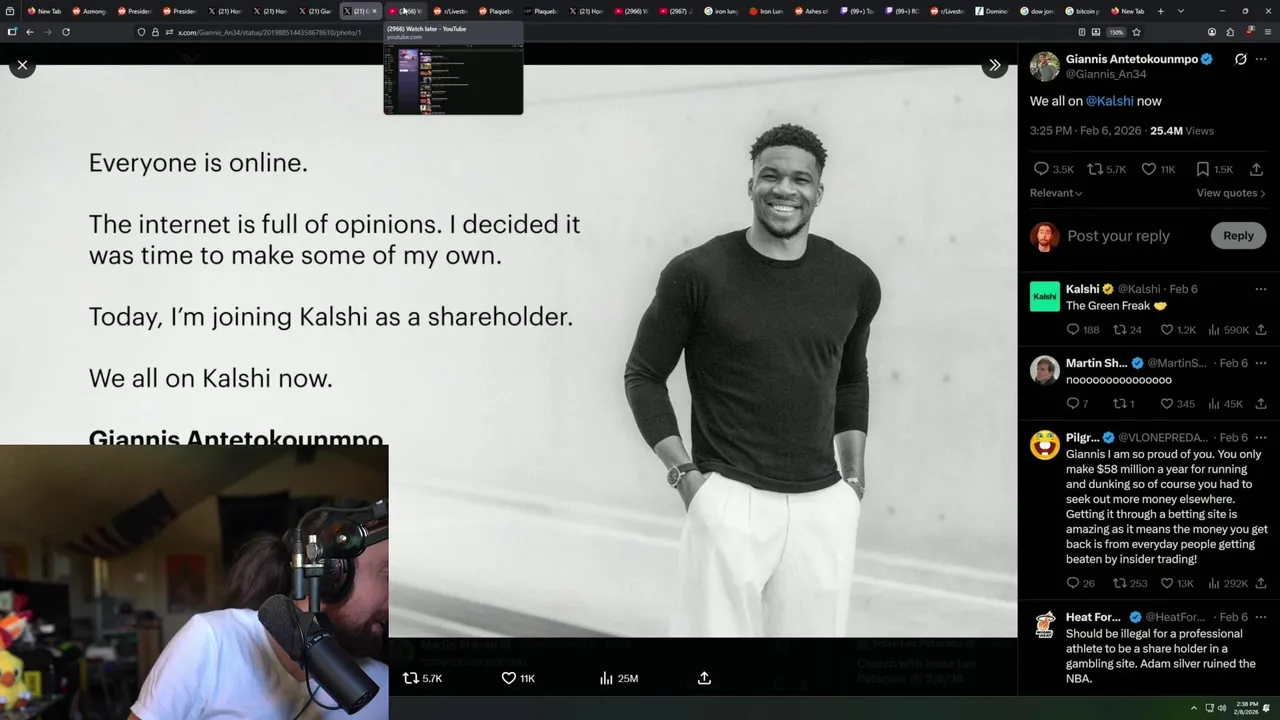Open the sidebar toggle in browser toolbar
The height and width of the screenshot is (720, 1280).
pos(12,32)
